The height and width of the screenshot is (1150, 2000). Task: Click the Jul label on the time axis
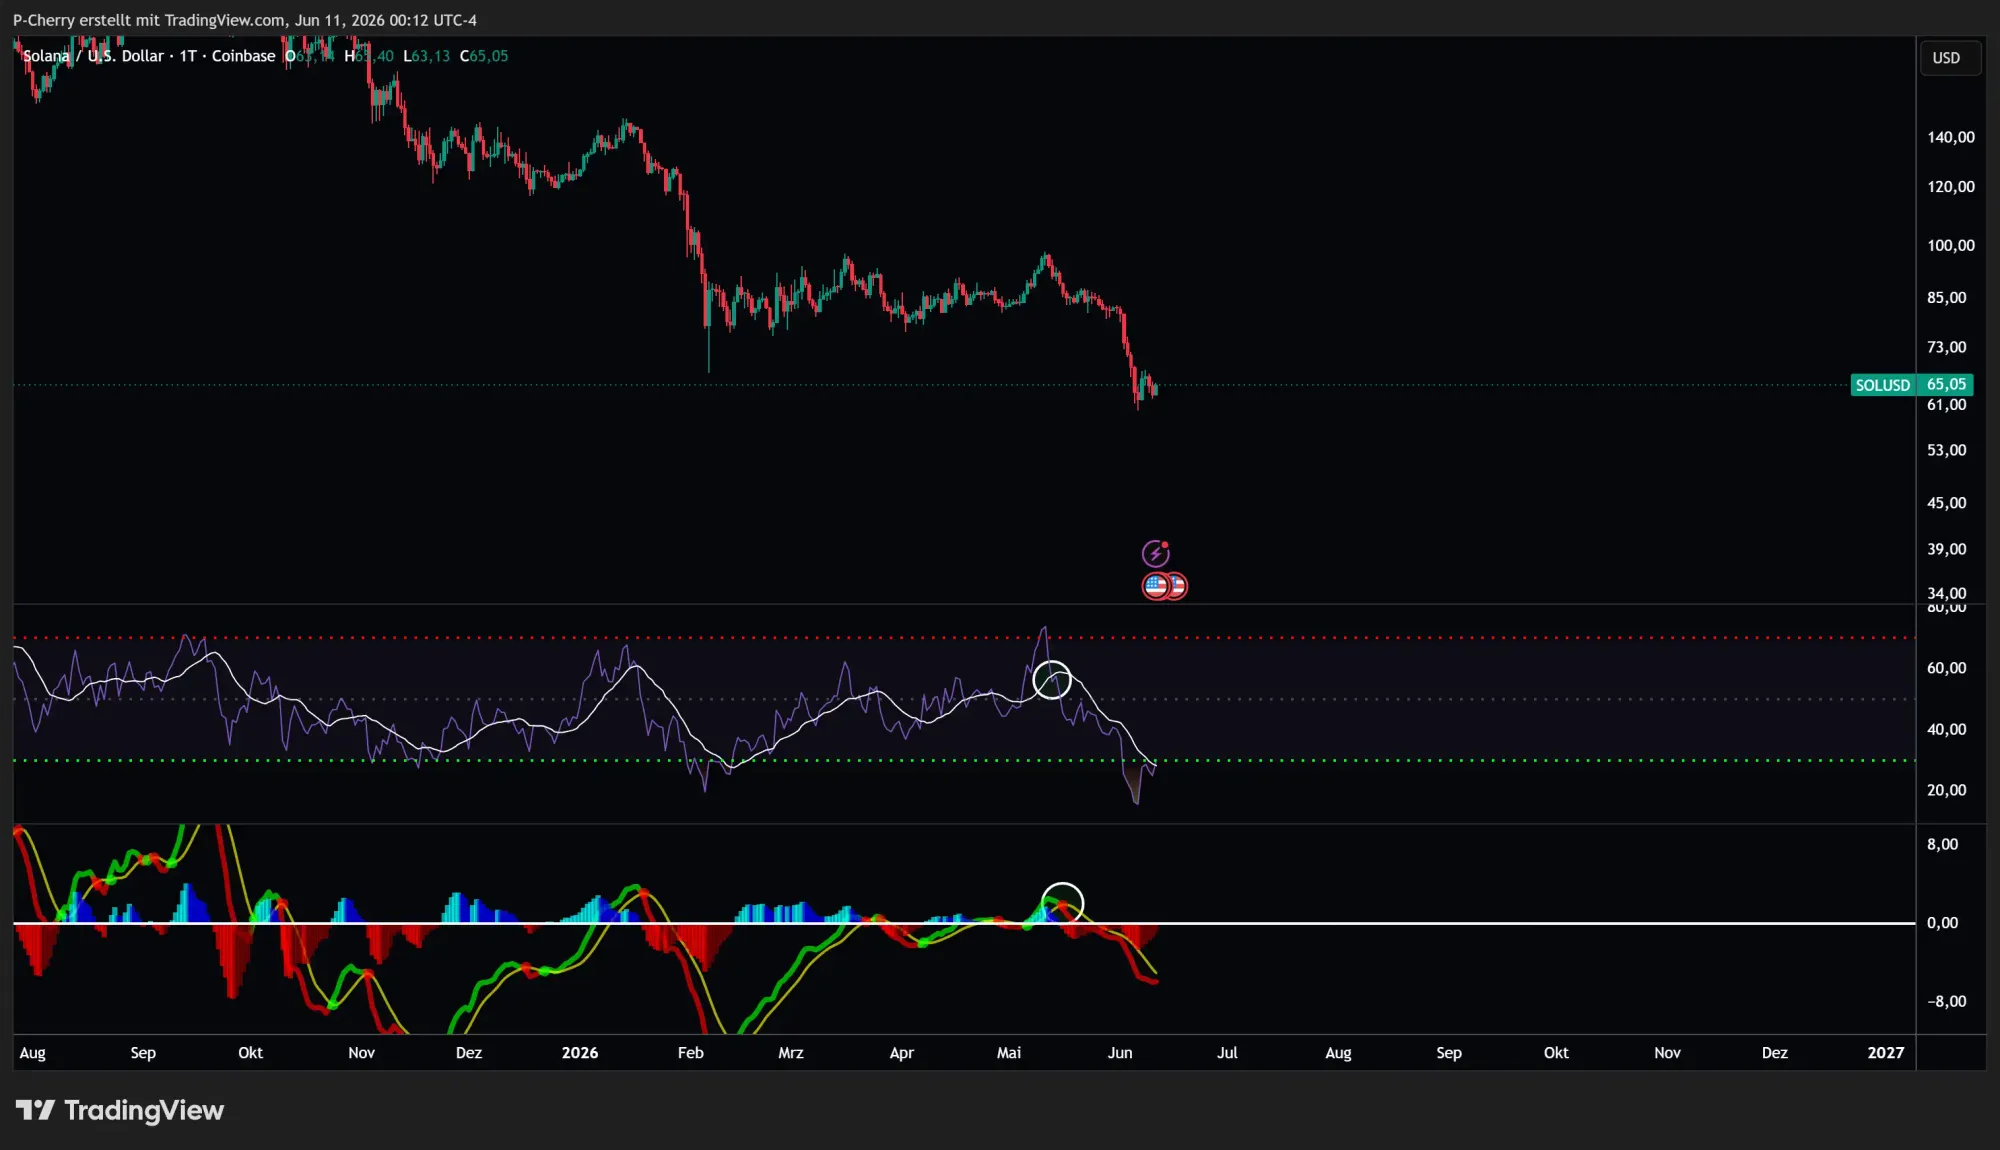tap(1227, 1053)
